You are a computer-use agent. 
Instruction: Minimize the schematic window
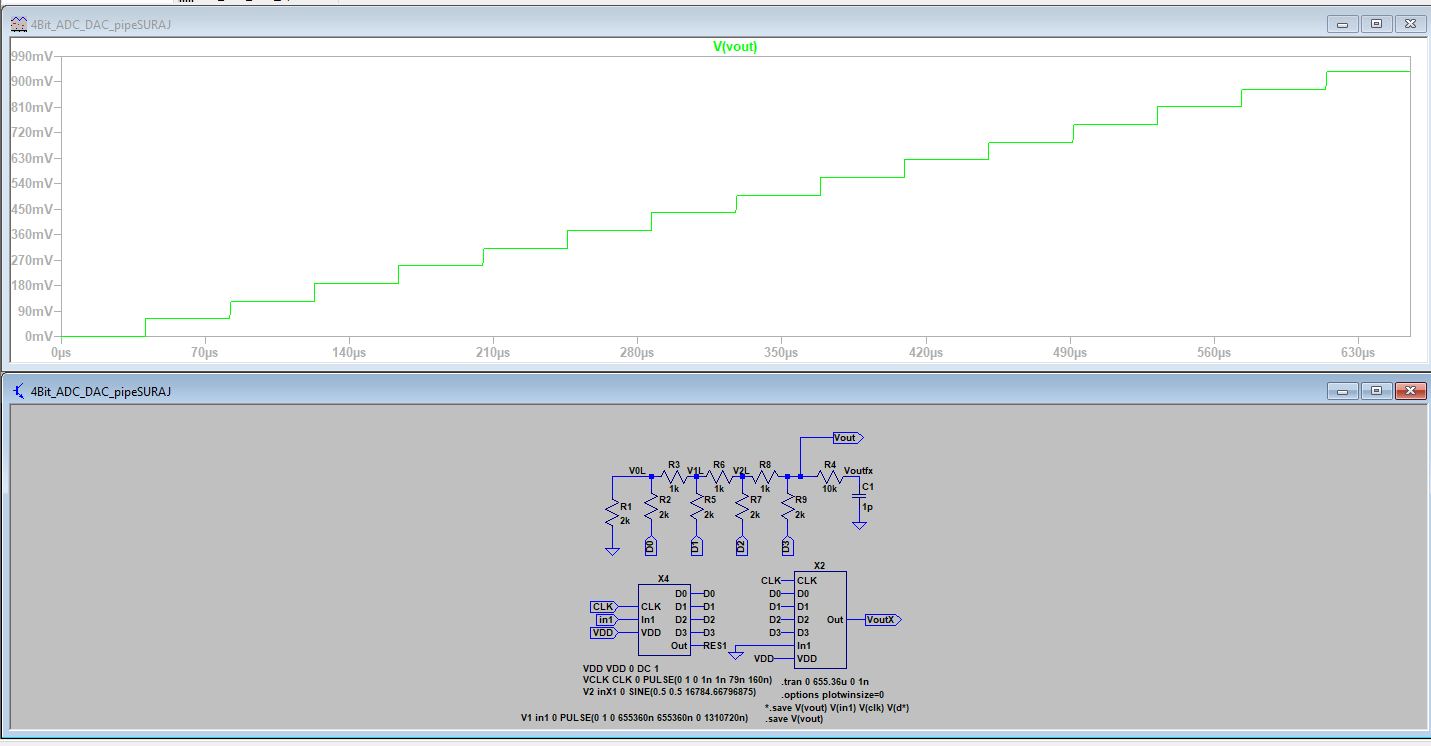[x=1341, y=391]
